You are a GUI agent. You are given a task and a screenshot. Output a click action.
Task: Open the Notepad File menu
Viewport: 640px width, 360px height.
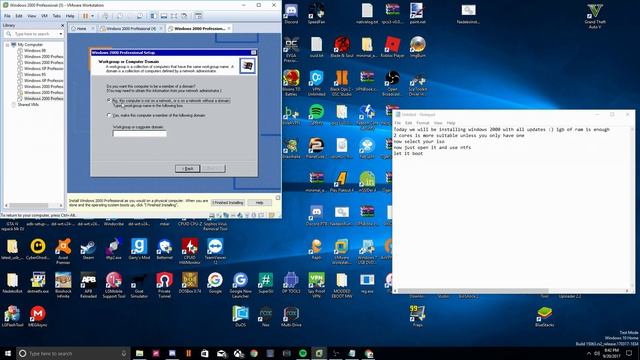point(397,123)
